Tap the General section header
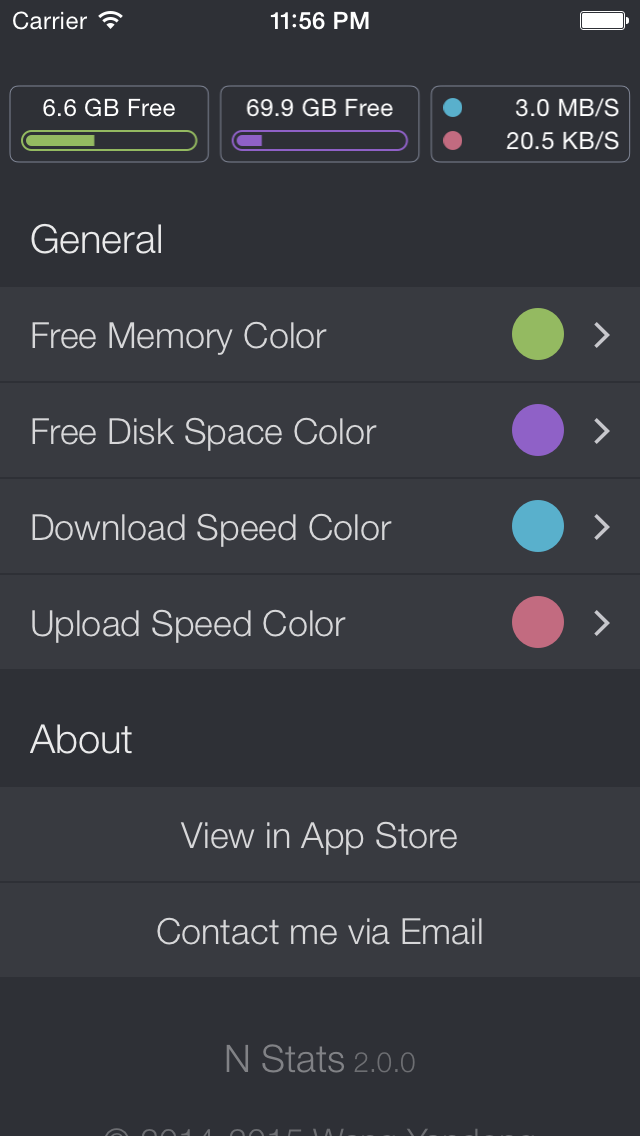Image resolution: width=640 pixels, height=1136 pixels. click(96, 239)
